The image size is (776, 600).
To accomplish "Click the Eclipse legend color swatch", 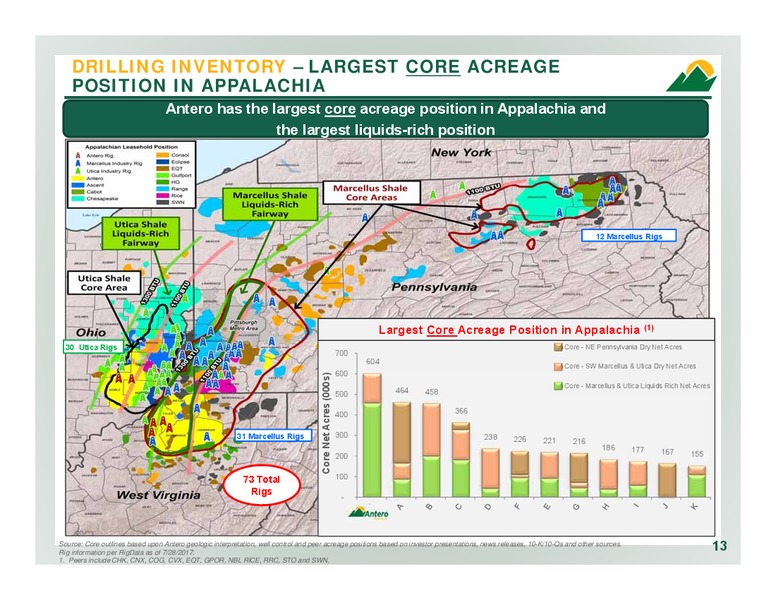I will point(163,162).
